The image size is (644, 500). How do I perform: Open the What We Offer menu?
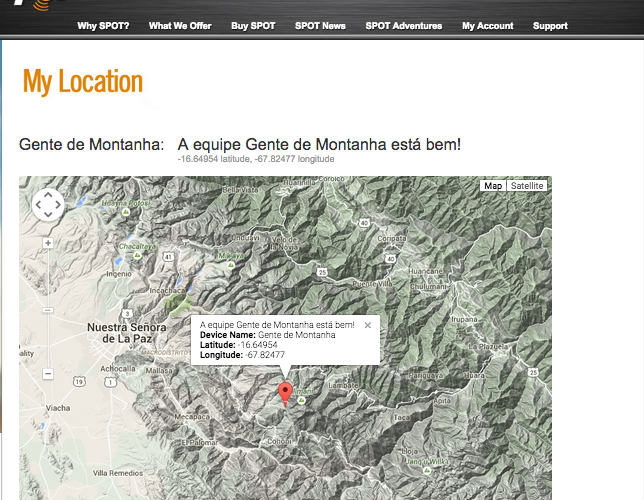tap(180, 26)
